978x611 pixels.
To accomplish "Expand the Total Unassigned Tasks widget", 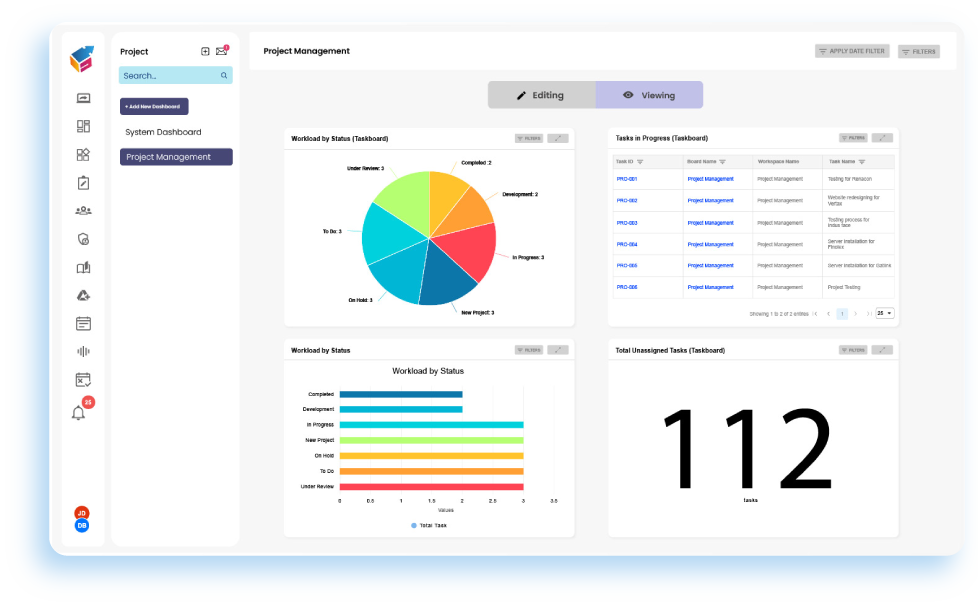I will pyautogui.click(x=881, y=349).
